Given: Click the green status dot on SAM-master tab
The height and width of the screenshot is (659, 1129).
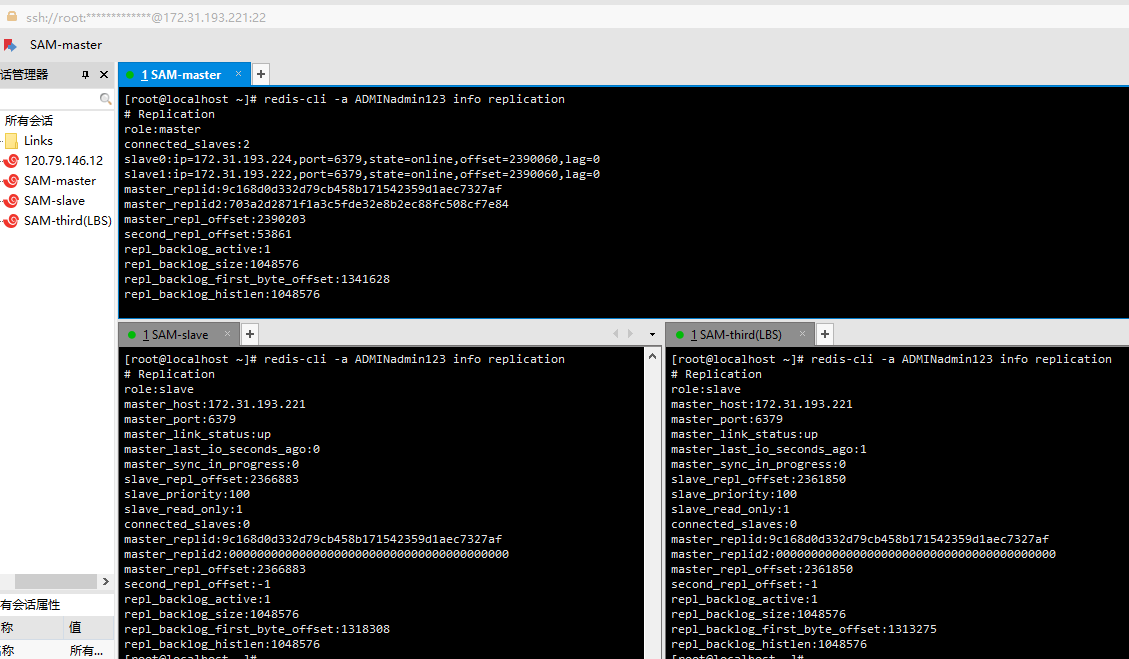Looking at the screenshot, I should [x=130, y=75].
